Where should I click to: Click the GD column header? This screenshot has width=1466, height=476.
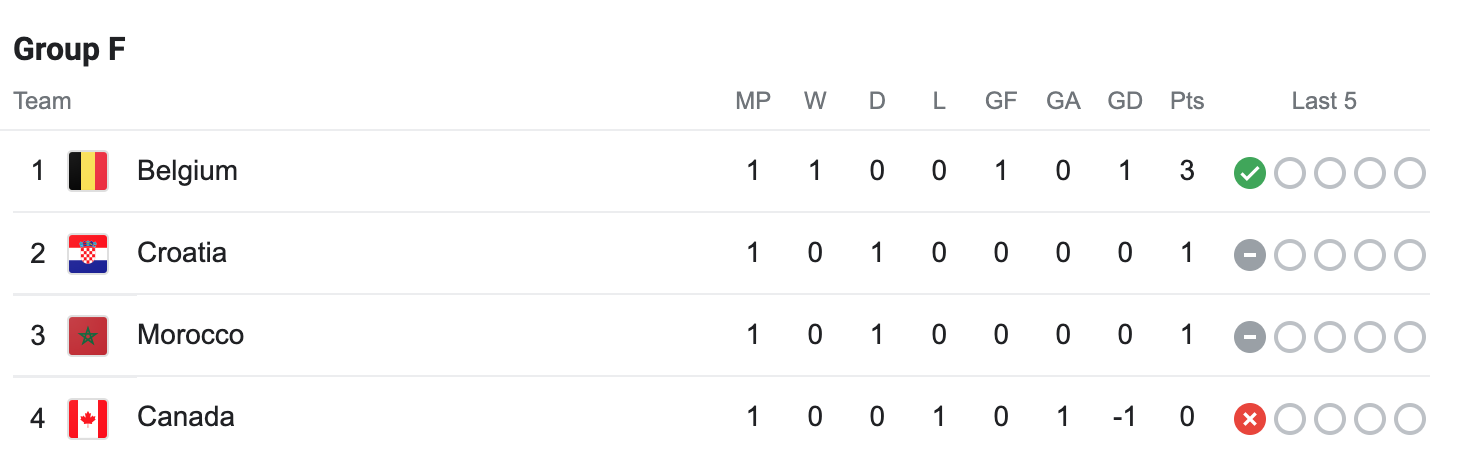click(x=1125, y=101)
